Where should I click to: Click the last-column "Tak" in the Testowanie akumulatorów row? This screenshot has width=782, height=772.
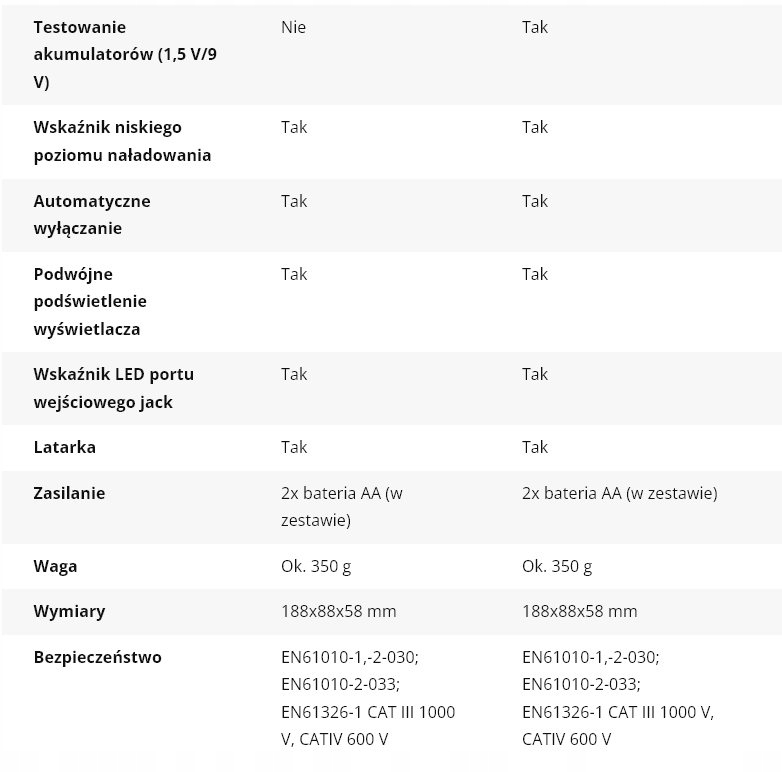pyautogui.click(x=535, y=27)
